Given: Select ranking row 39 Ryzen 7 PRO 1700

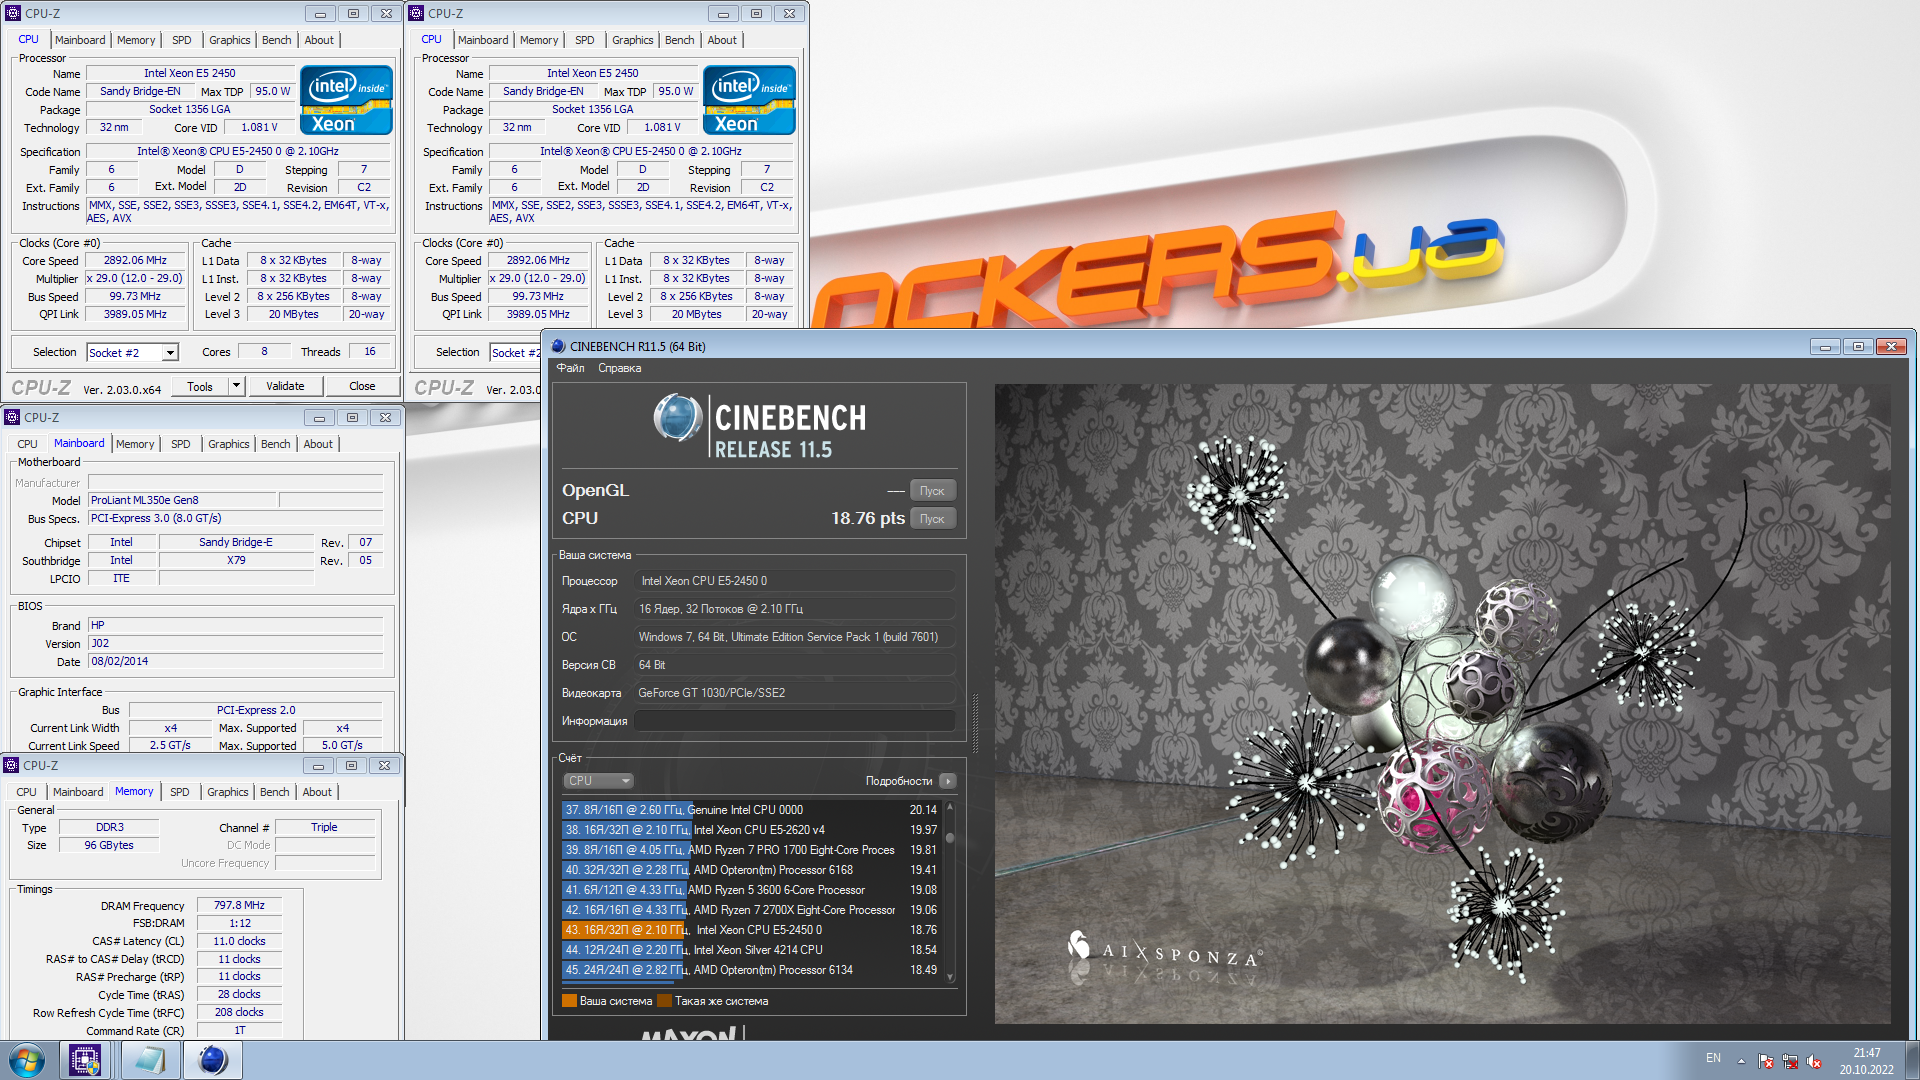Looking at the screenshot, I should [x=751, y=850].
